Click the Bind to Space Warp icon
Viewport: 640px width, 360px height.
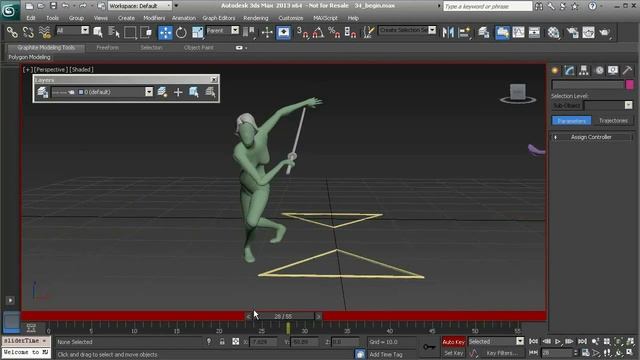pos(44,32)
